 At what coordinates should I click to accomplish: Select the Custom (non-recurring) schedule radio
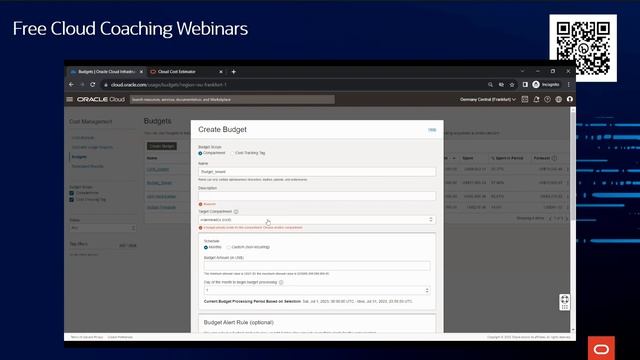click(229, 247)
